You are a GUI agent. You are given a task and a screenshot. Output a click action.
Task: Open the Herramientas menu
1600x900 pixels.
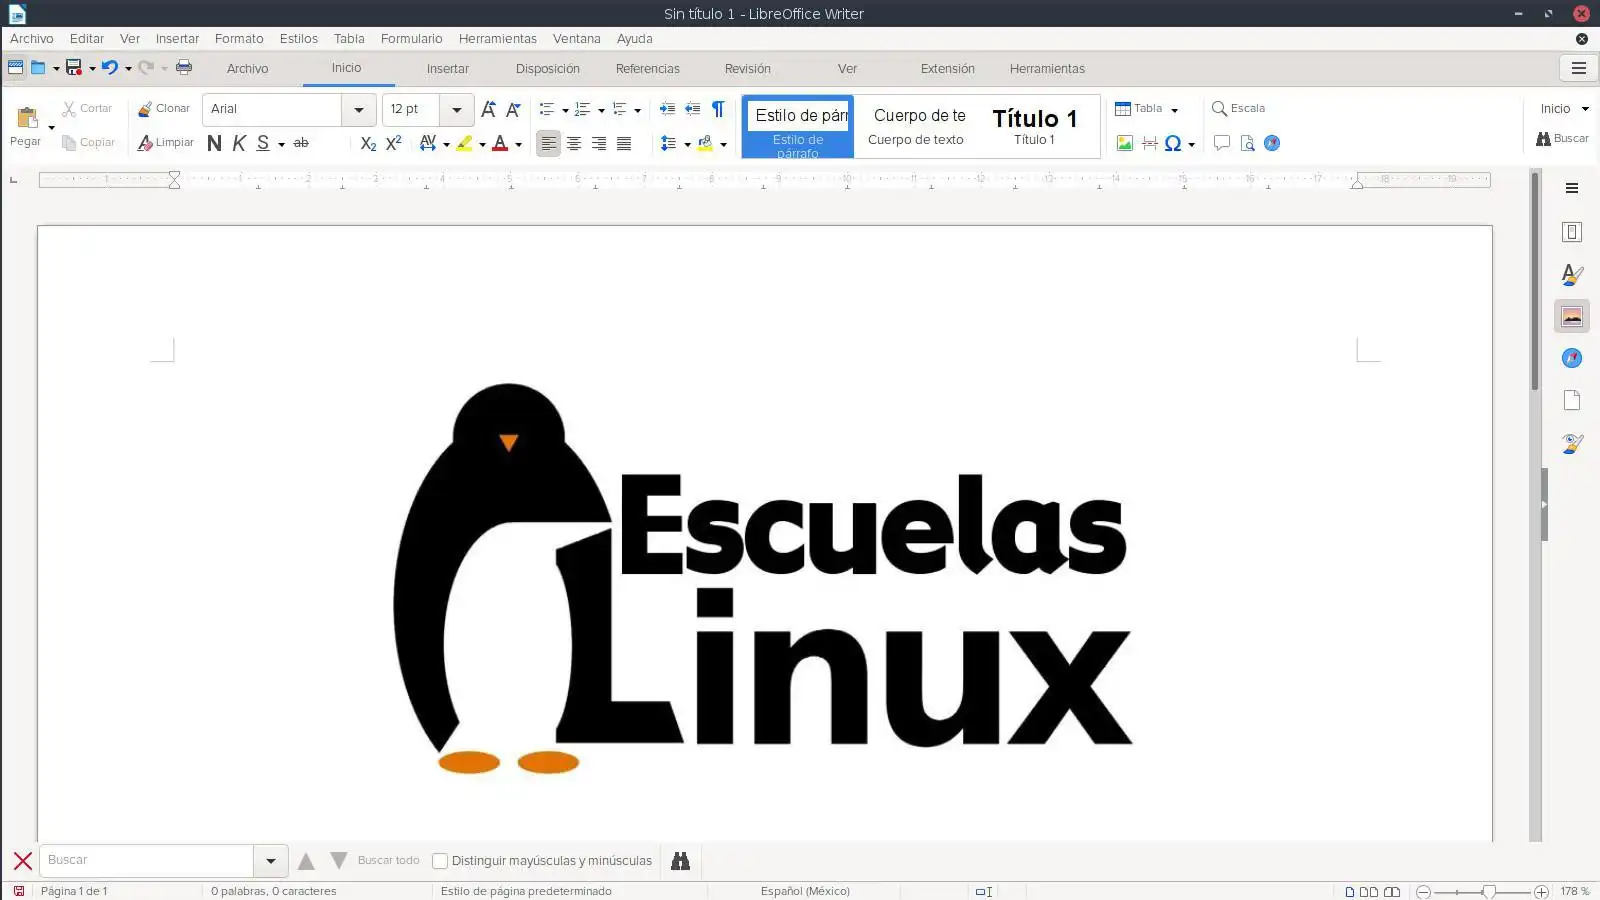pos(498,39)
